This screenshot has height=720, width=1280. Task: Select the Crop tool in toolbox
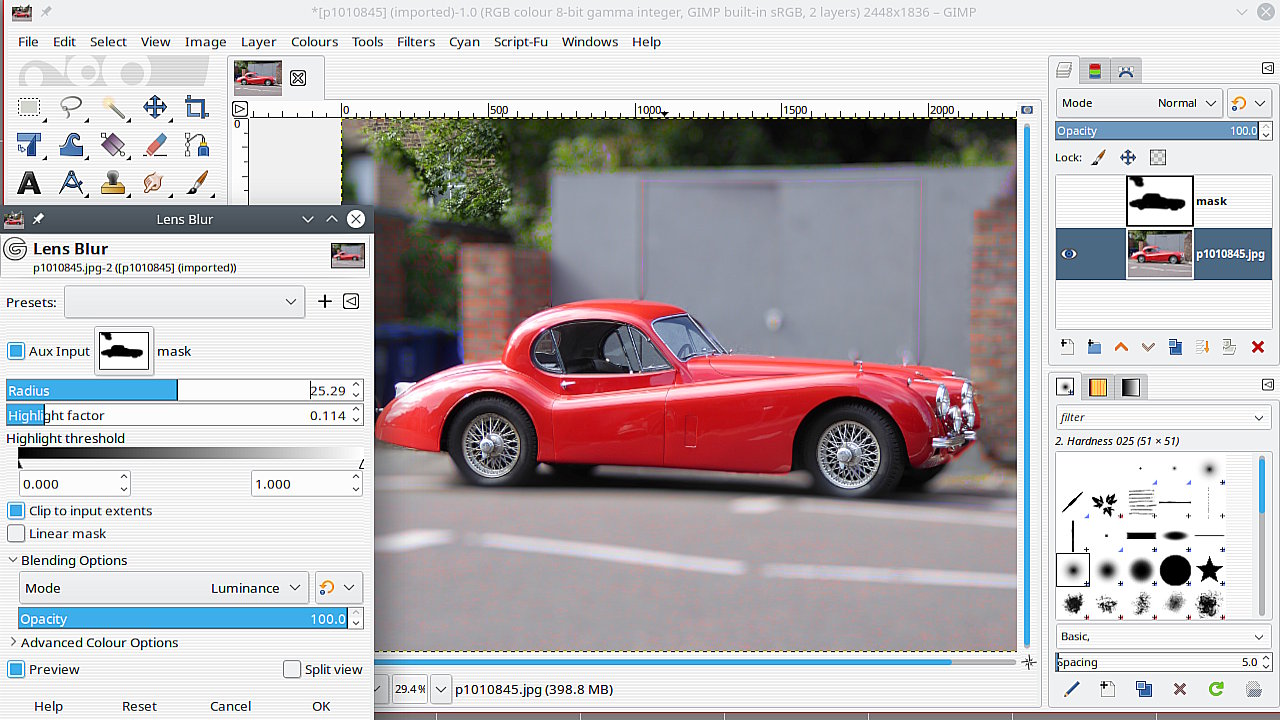tap(196, 107)
